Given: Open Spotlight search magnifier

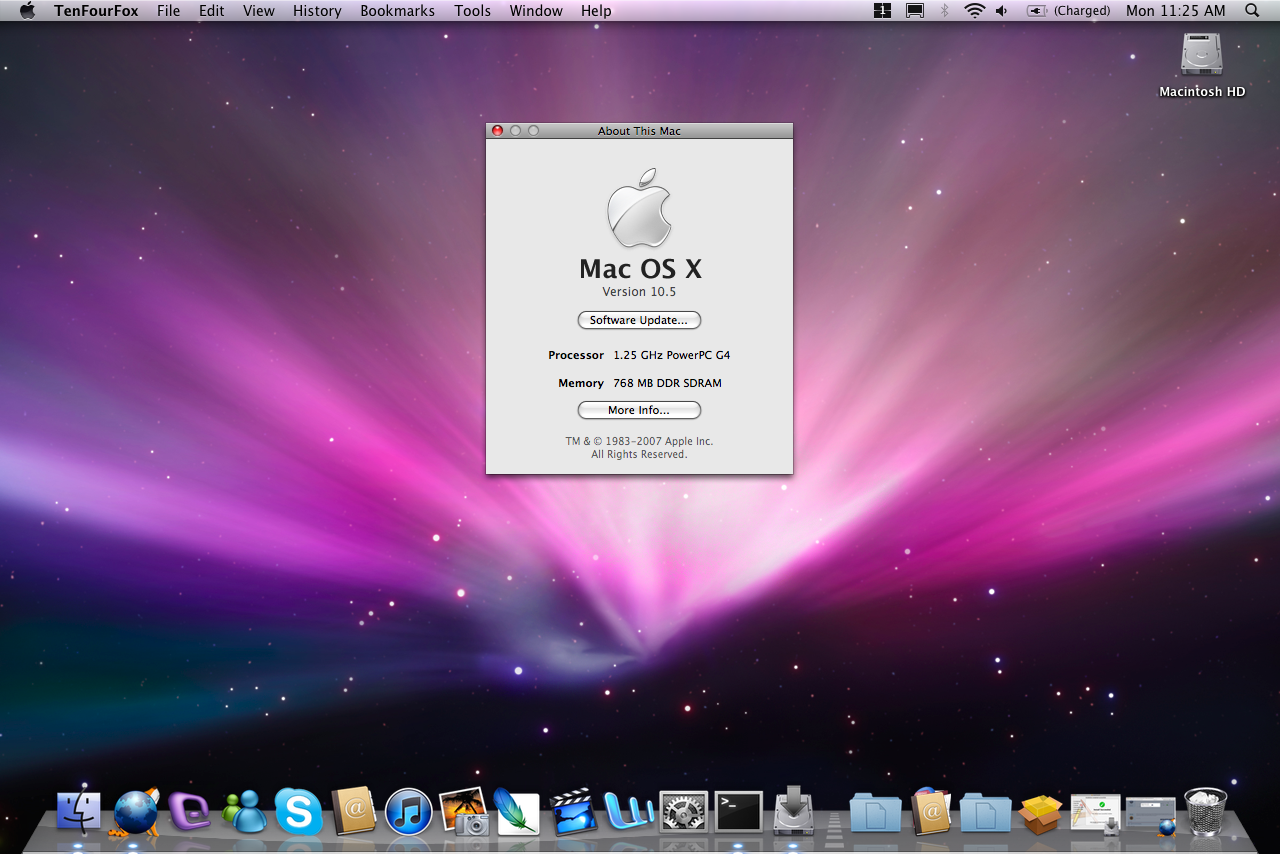Looking at the screenshot, I should (x=1252, y=10).
